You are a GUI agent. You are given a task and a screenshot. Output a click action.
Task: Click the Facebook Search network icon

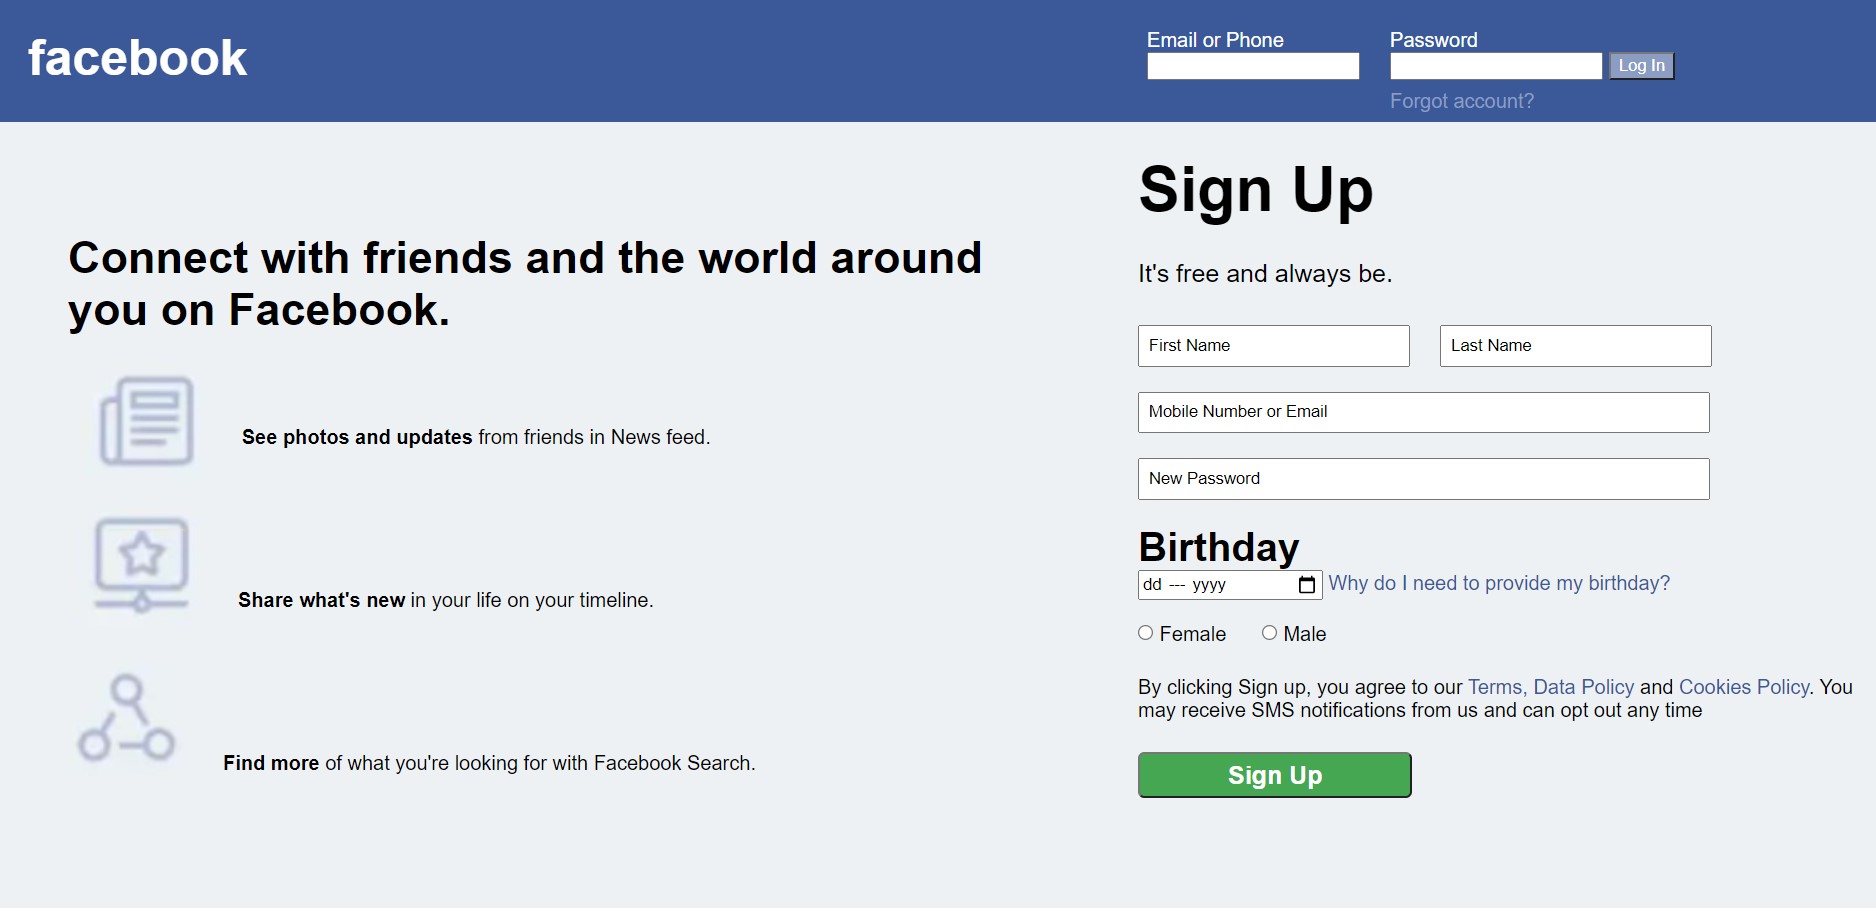click(127, 718)
